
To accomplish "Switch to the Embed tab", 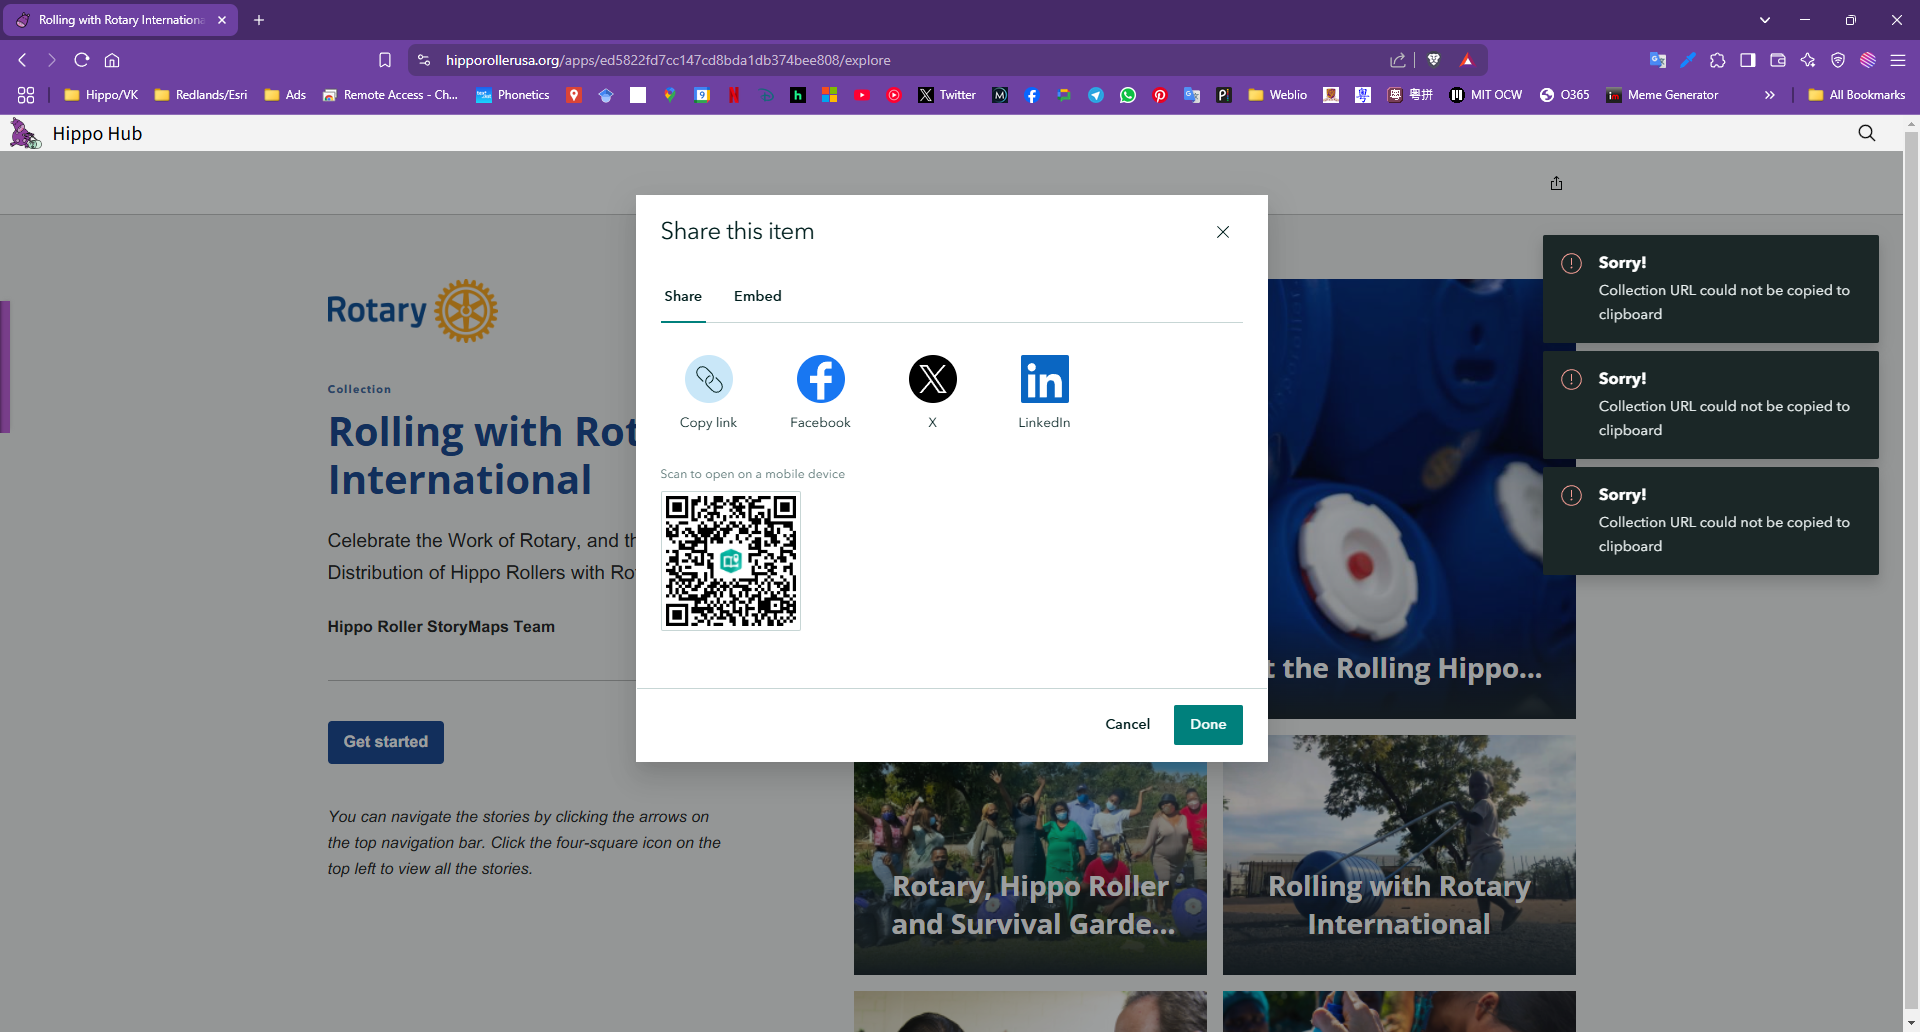I will tap(758, 296).
